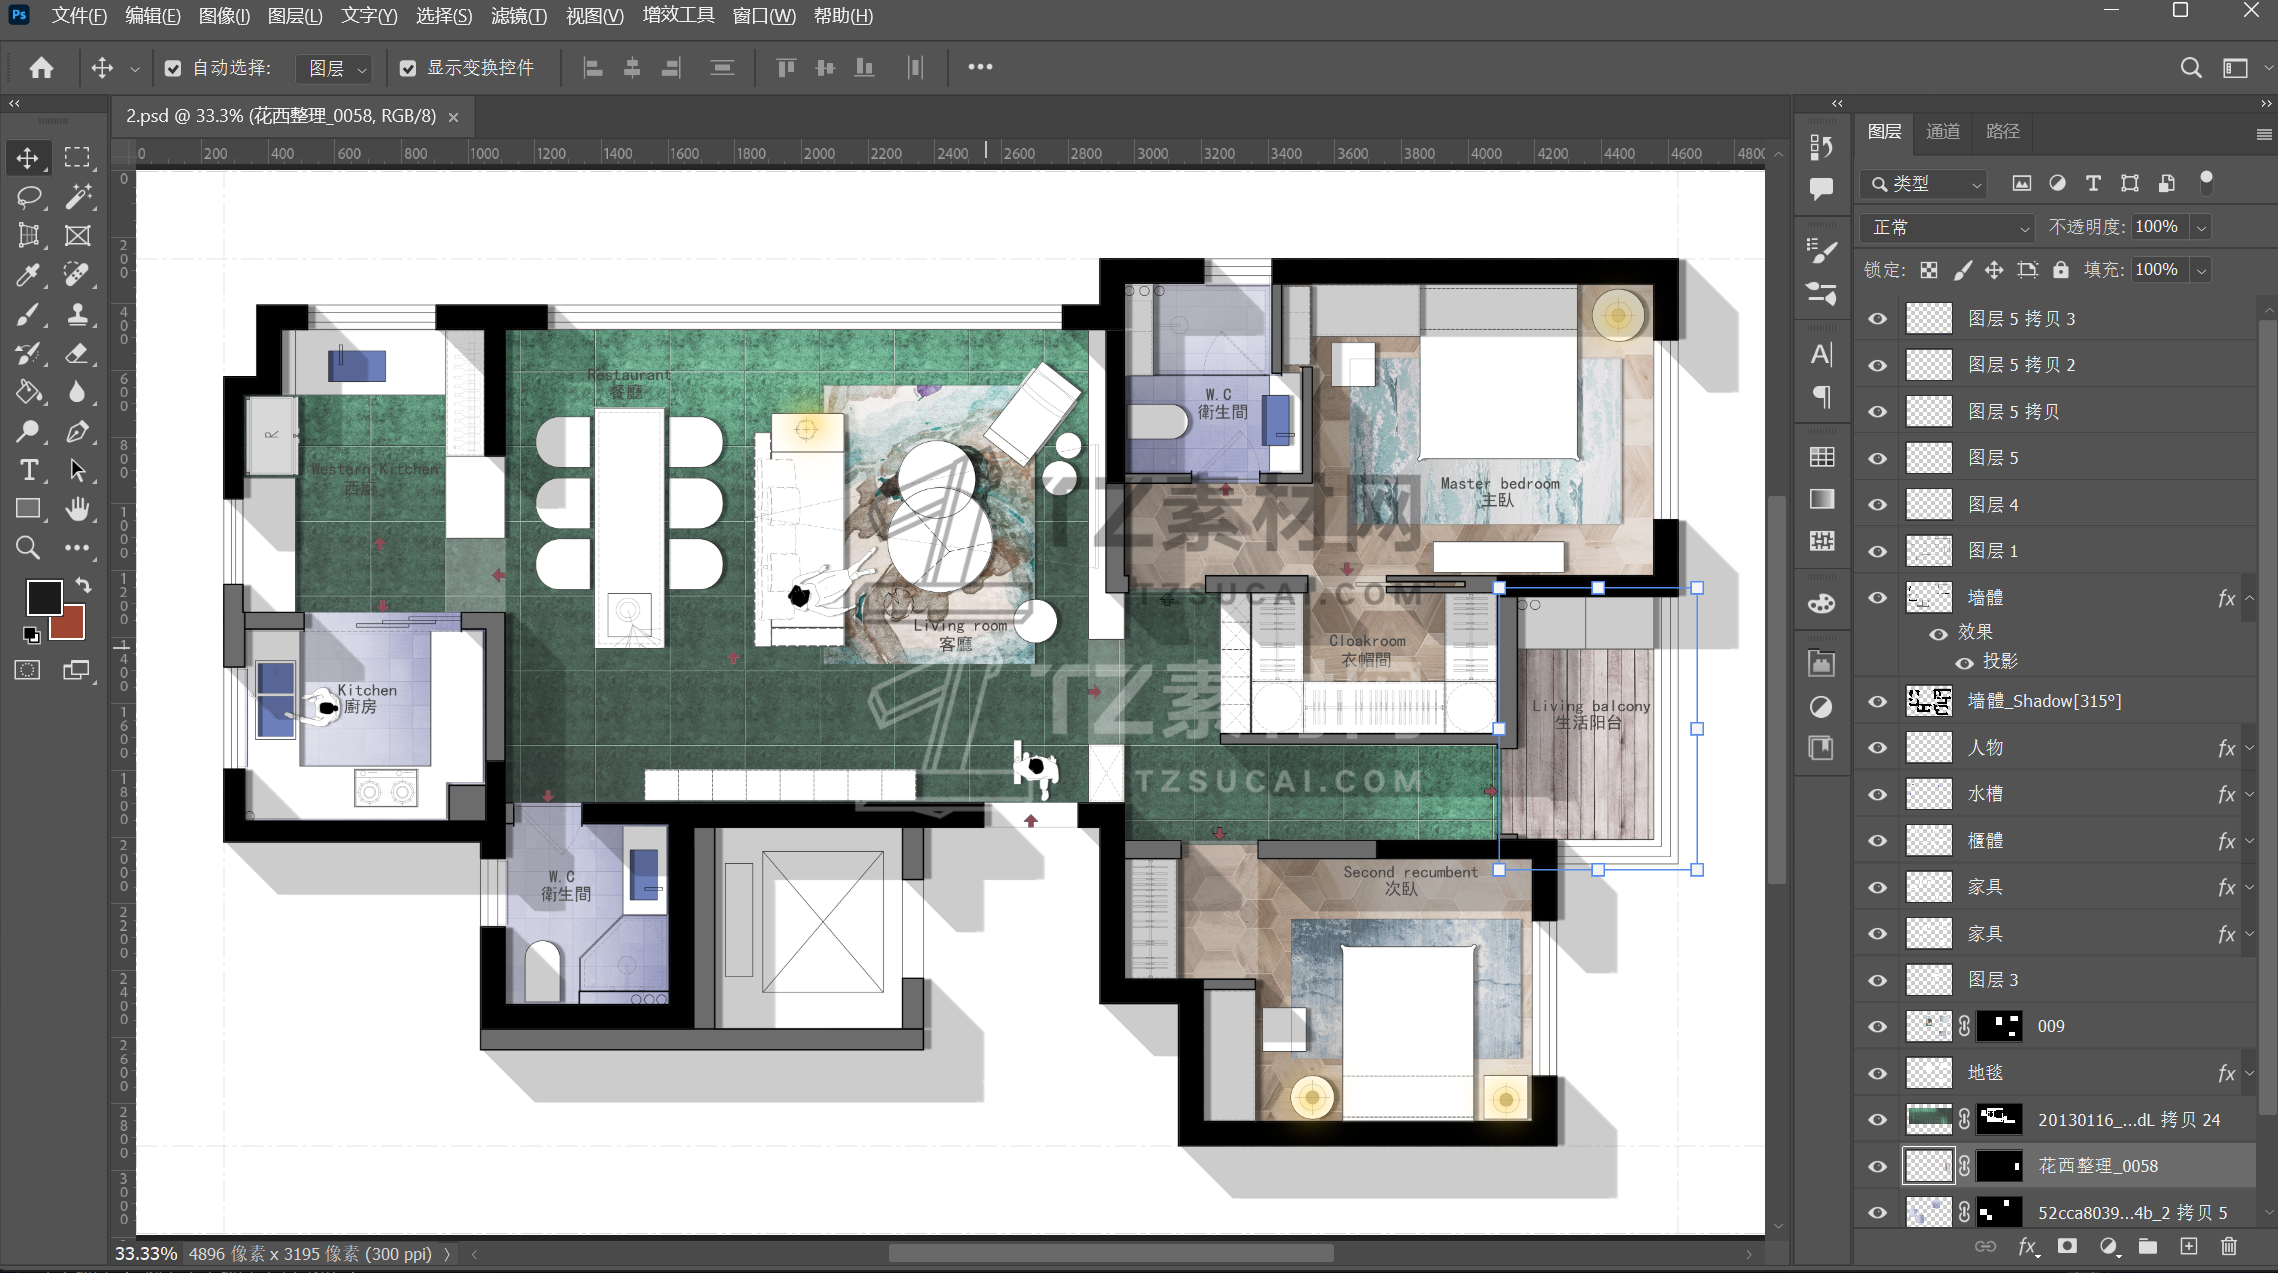This screenshot has height=1273, width=2278.
Task: Open the 不透明度 opacity dropdown arrow
Action: pyautogui.click(x=2201, y=228)
